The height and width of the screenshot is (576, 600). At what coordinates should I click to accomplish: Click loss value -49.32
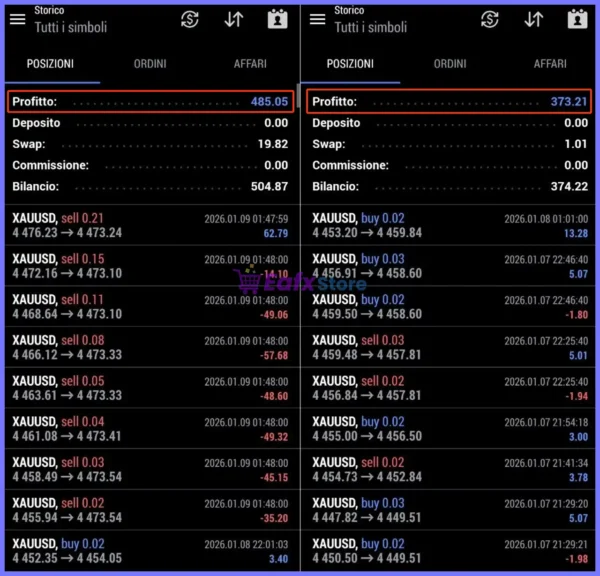click(274, 437)
